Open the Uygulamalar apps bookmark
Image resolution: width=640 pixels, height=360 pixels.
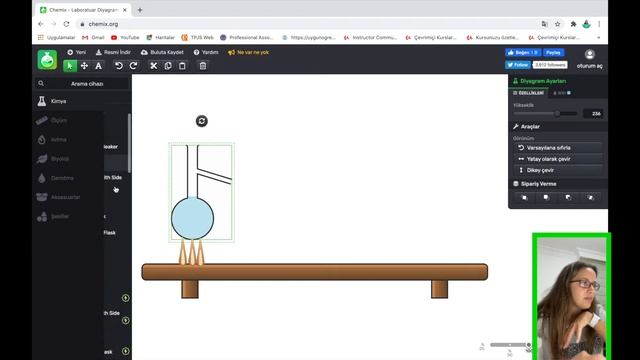(56, 37)
